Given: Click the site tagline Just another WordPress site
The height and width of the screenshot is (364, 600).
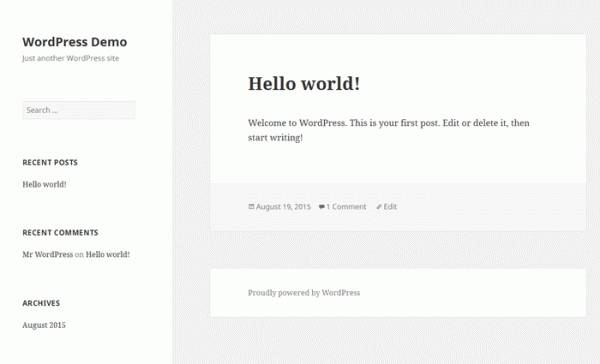Looking at the screenshot, I should tap(71, 58).
